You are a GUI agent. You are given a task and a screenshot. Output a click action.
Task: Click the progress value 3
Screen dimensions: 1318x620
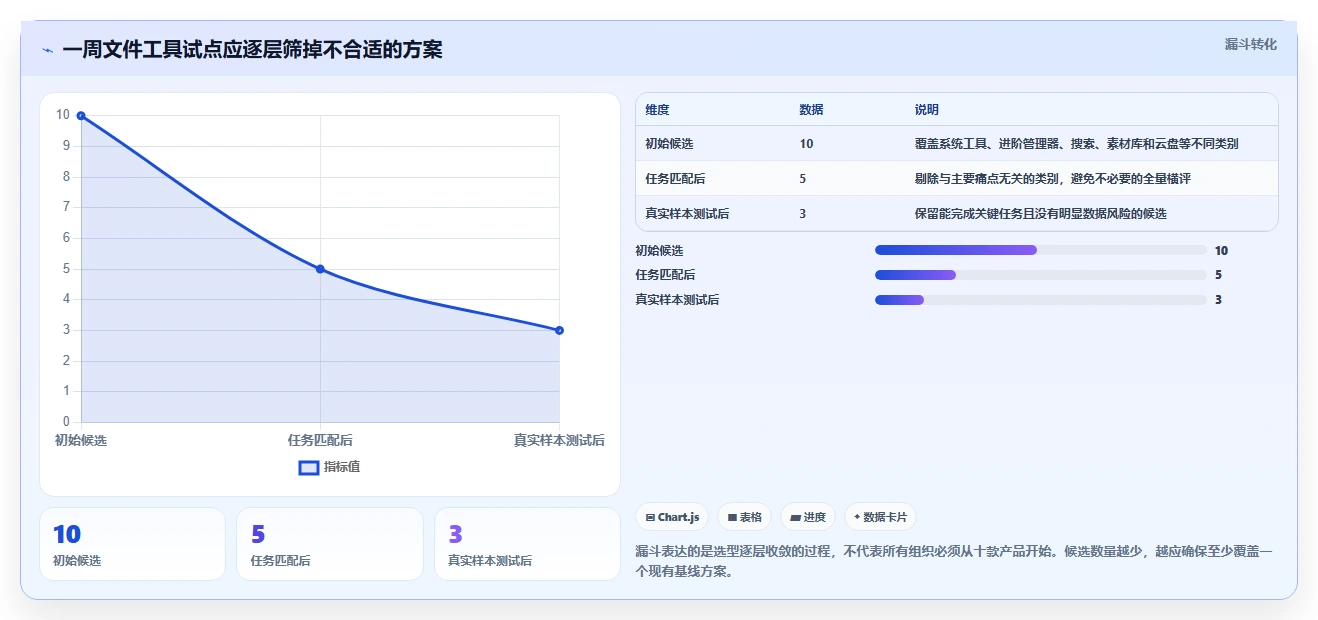[1218, 299]
